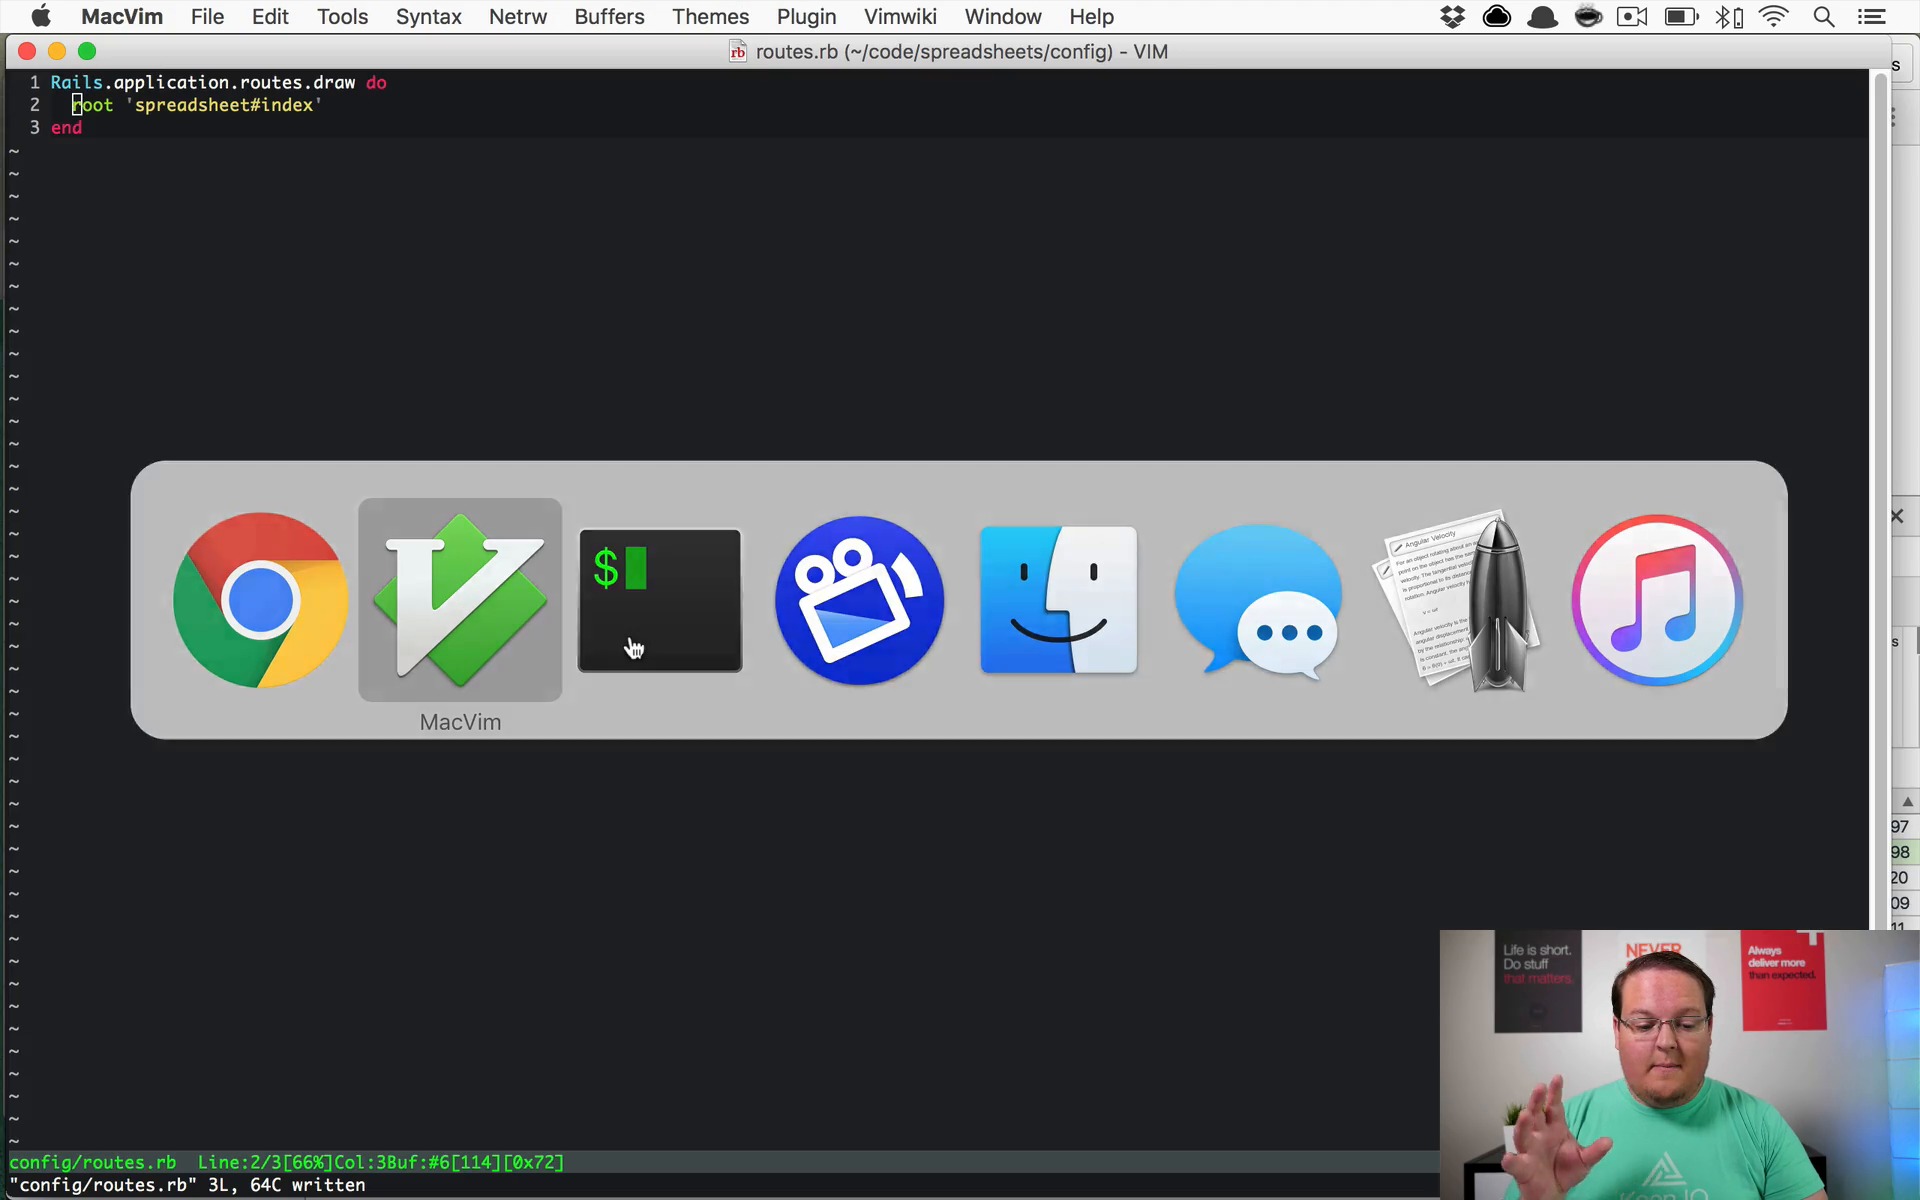Click the window title 'routes.rb'
The image size is (1920, 1200).
coord(797,51)
